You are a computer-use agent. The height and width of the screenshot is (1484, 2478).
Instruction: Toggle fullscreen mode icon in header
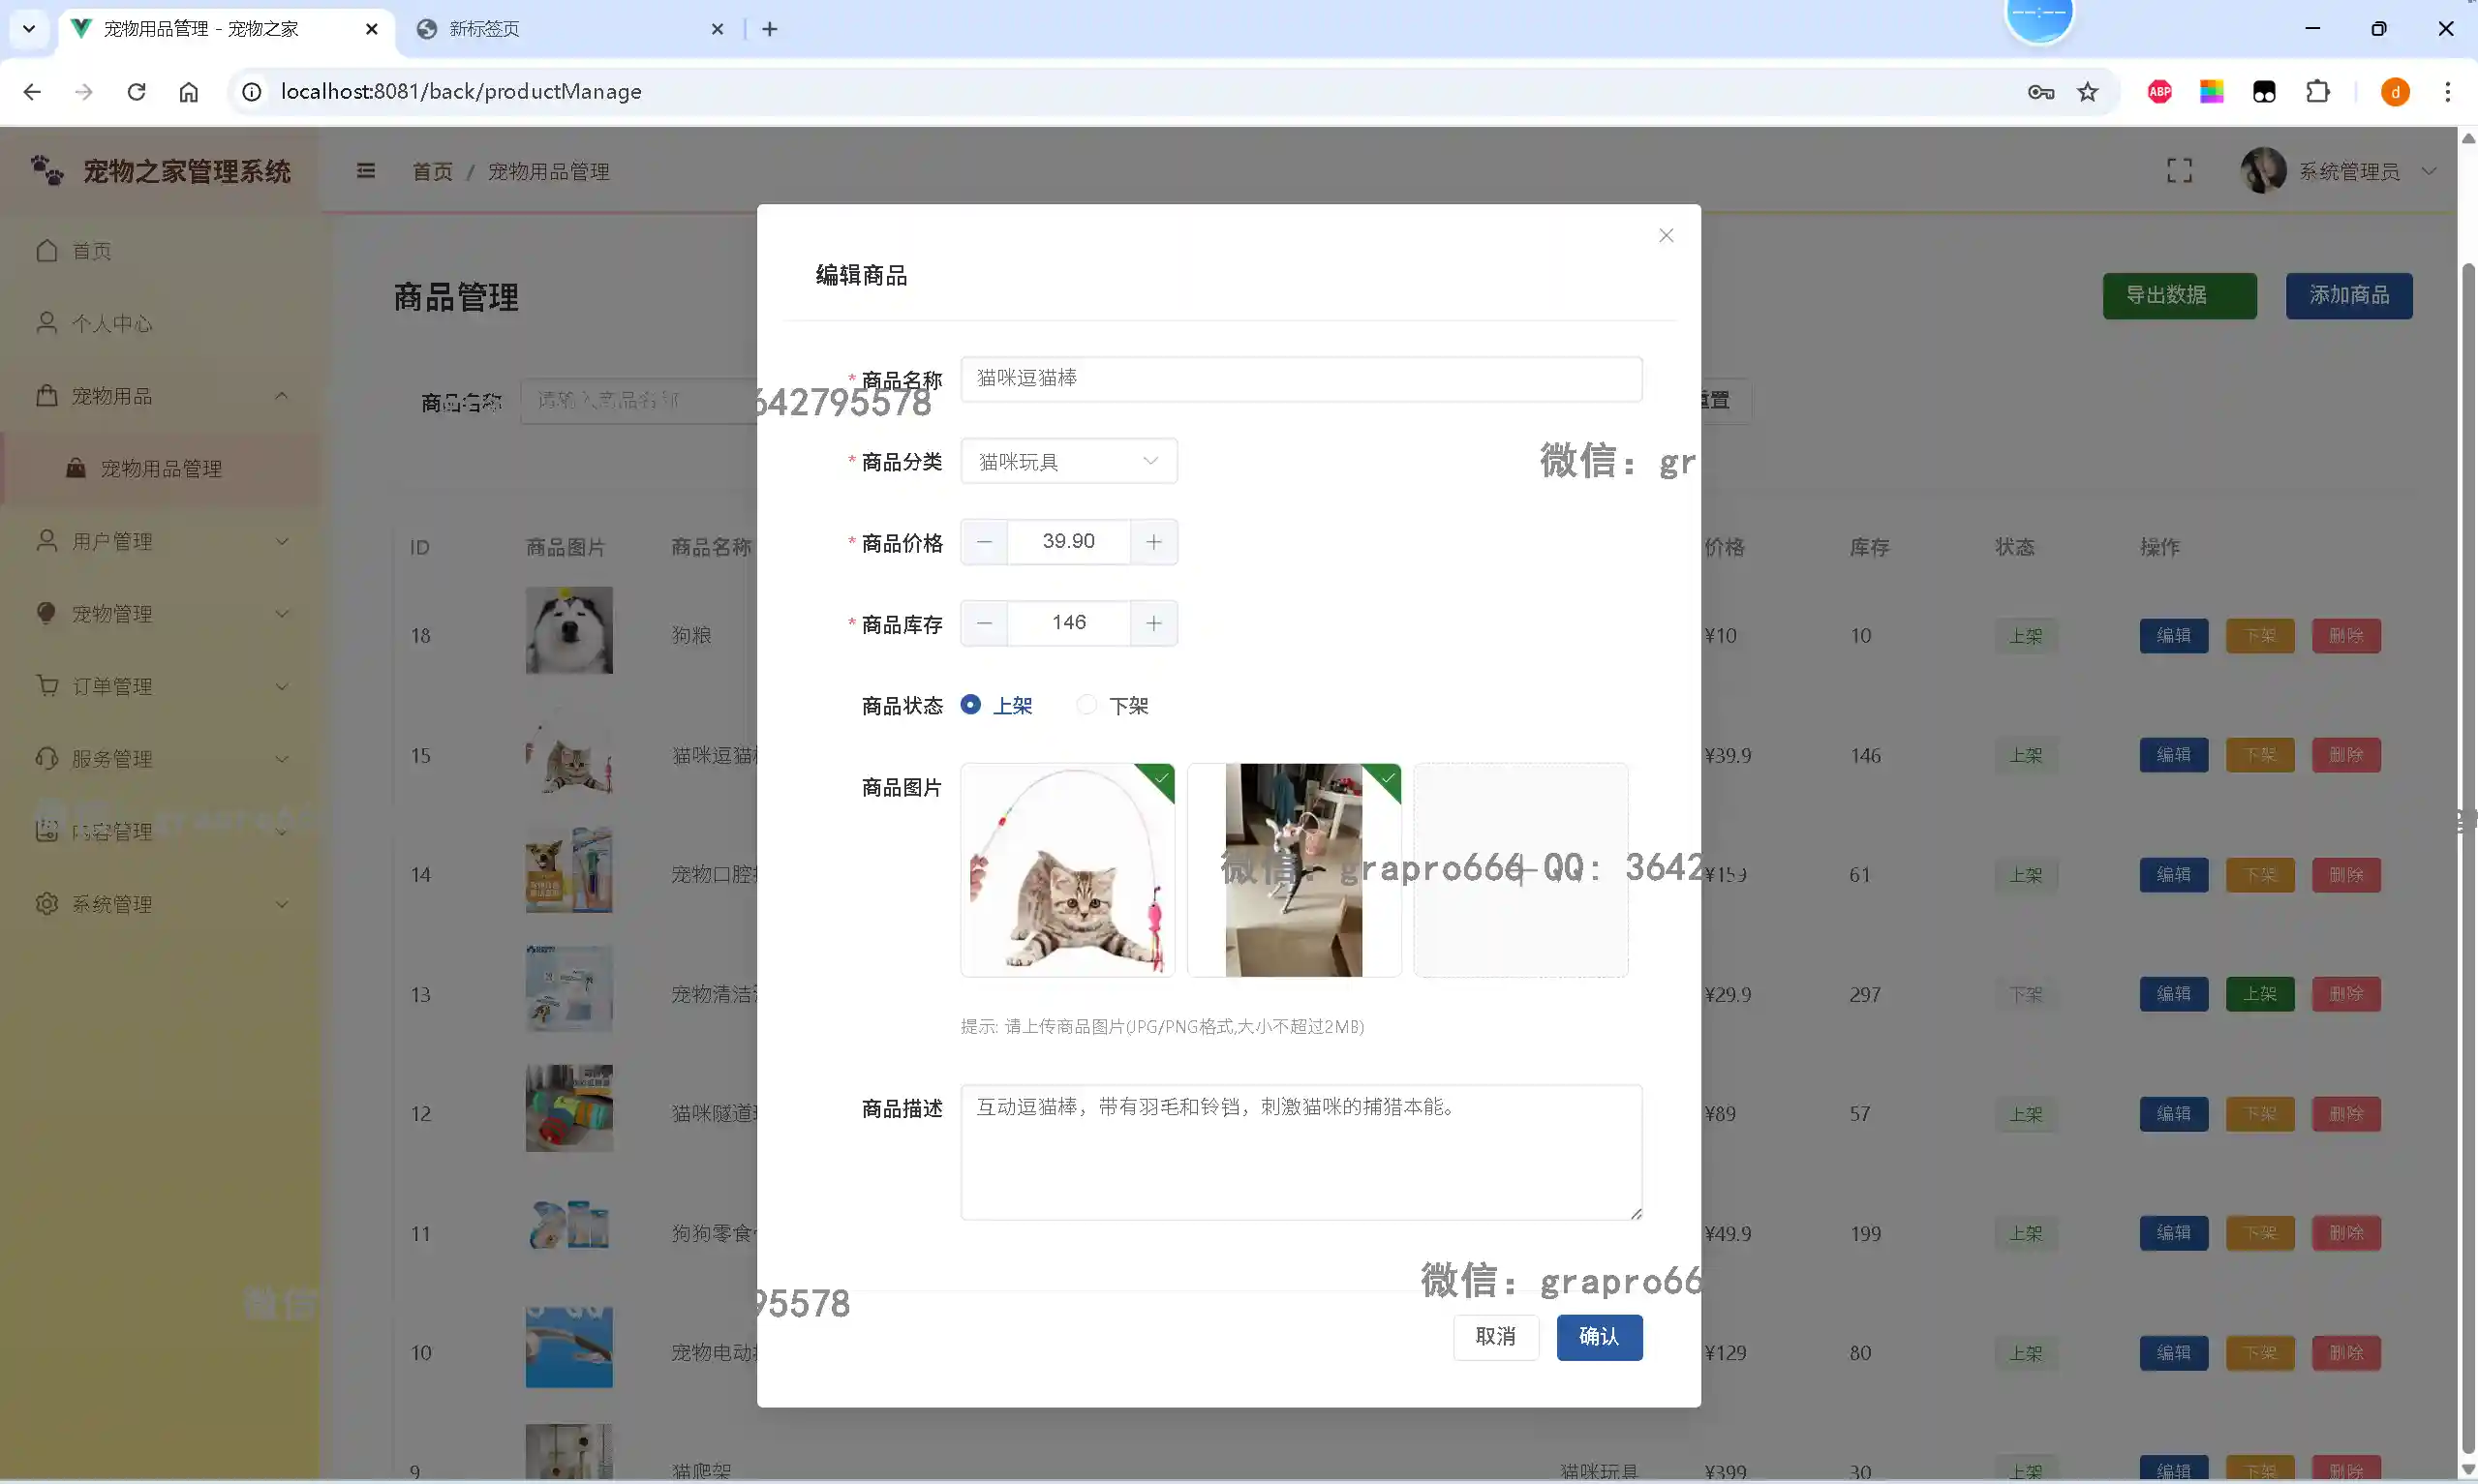[2179, 171]
